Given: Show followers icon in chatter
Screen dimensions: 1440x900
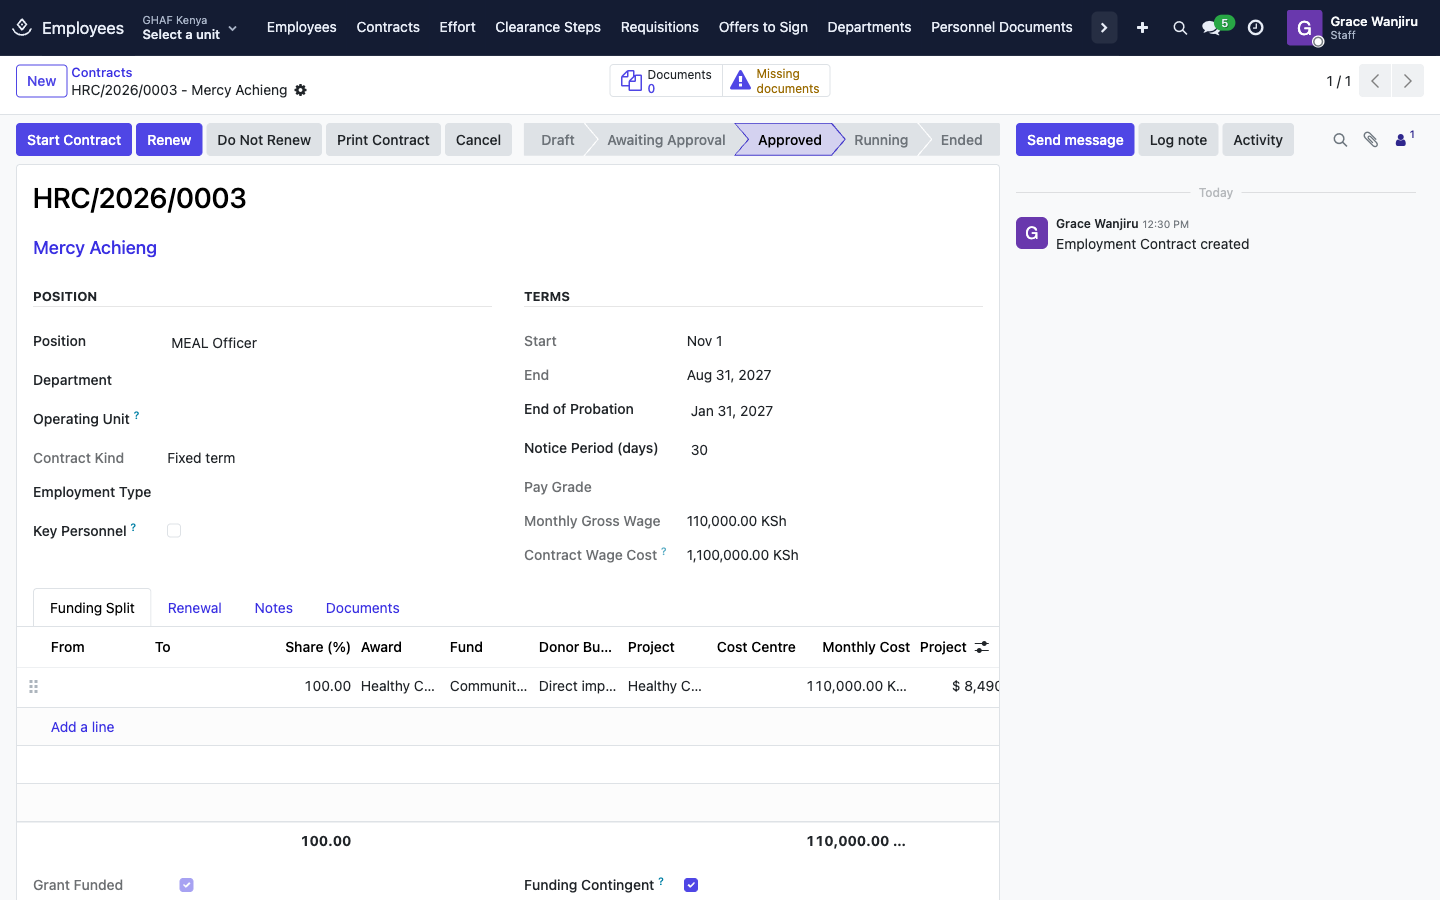Looking at the screenshot, I should [1404, 139].
